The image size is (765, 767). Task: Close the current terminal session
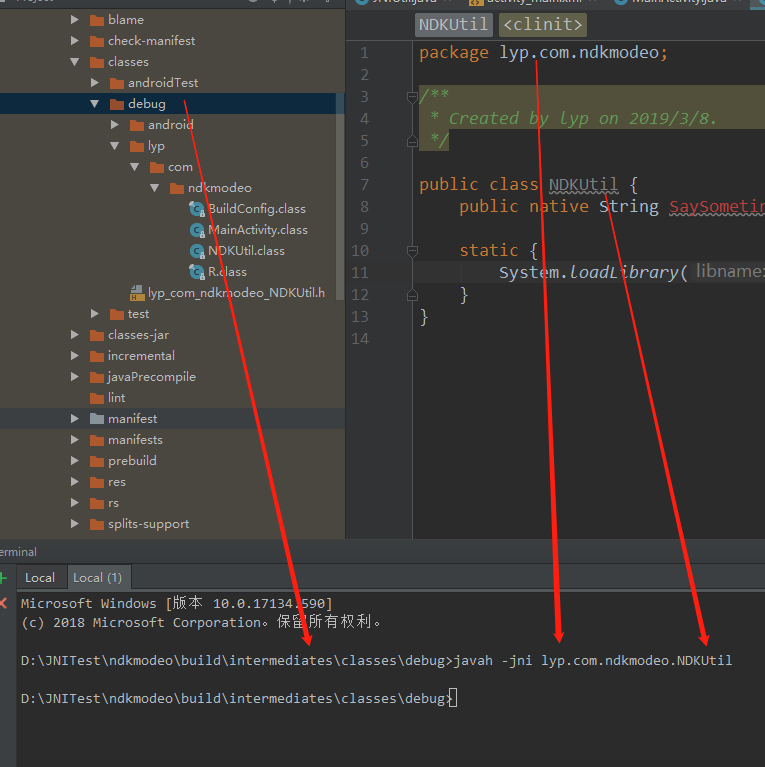[x=3, y=603]
